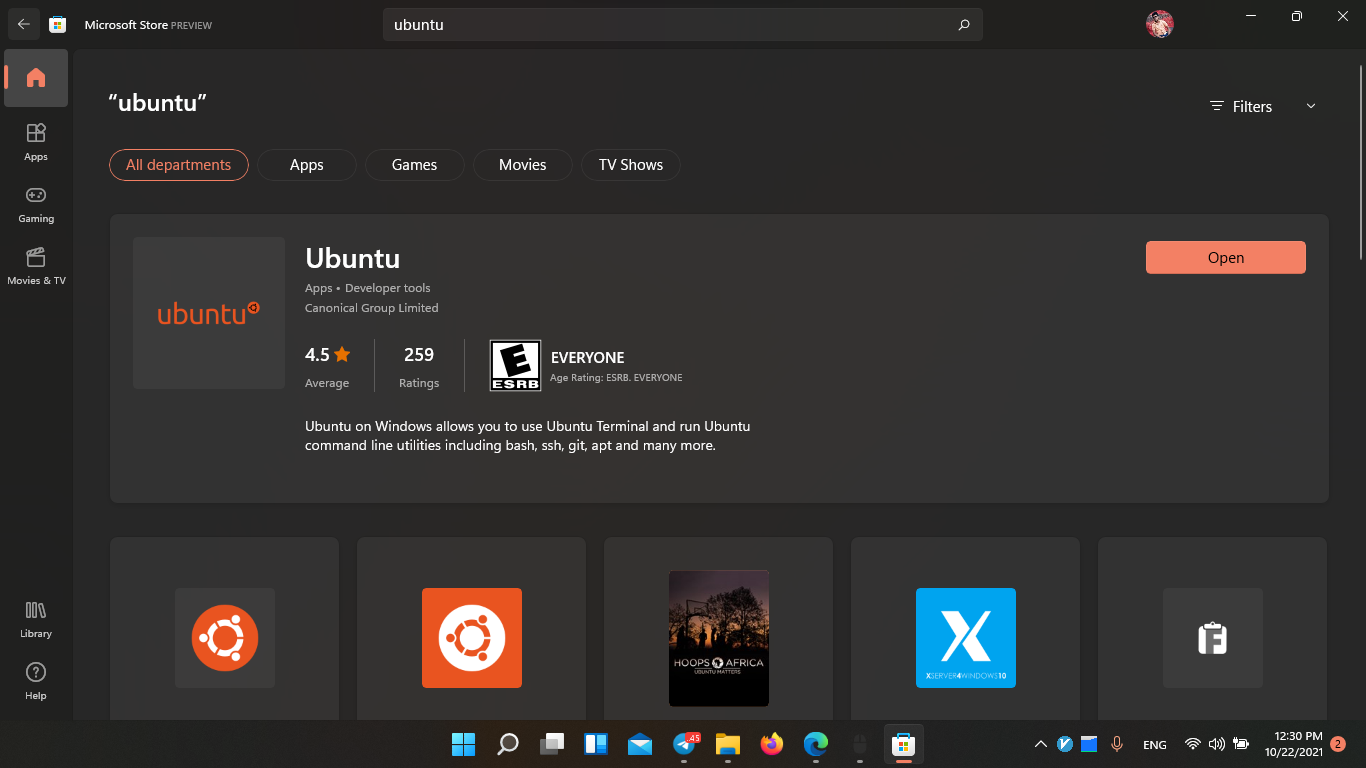The height and width of the screenshot is (768, 1366).
Task: Open Widgets from the taskbar
Action: click(x=596, y=744)
